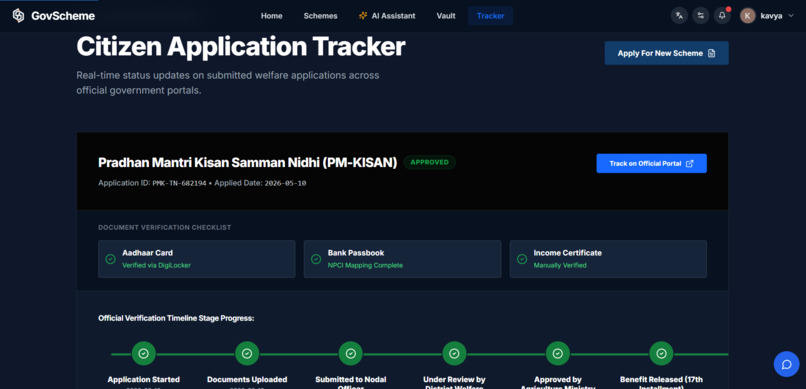Click the AI Assistant sparkle icon
This screenshot has width=806, height=389.
coord(363,16)
